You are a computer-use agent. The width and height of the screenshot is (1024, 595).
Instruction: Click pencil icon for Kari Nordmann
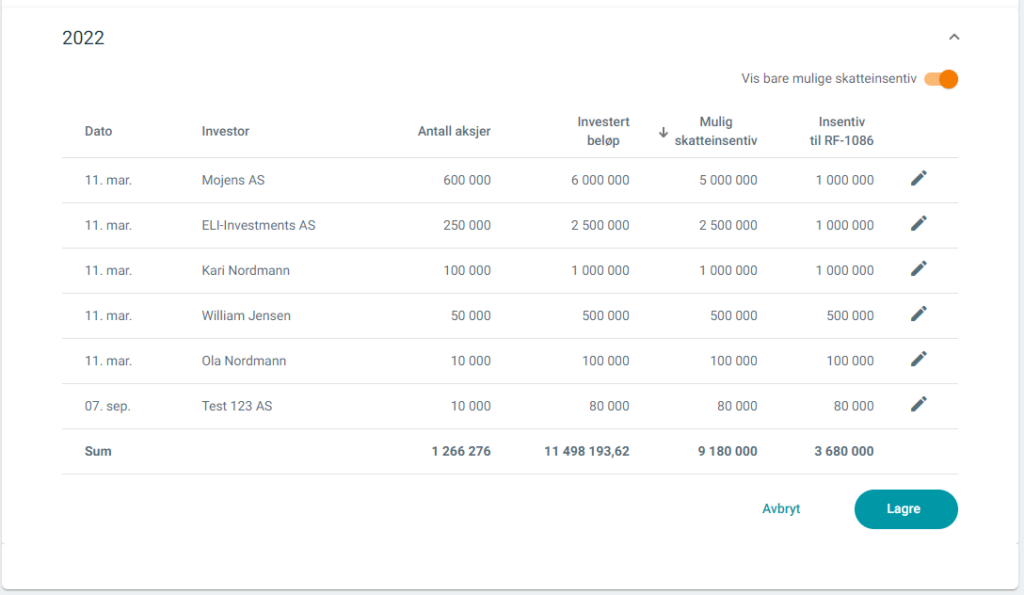point(918,268)
